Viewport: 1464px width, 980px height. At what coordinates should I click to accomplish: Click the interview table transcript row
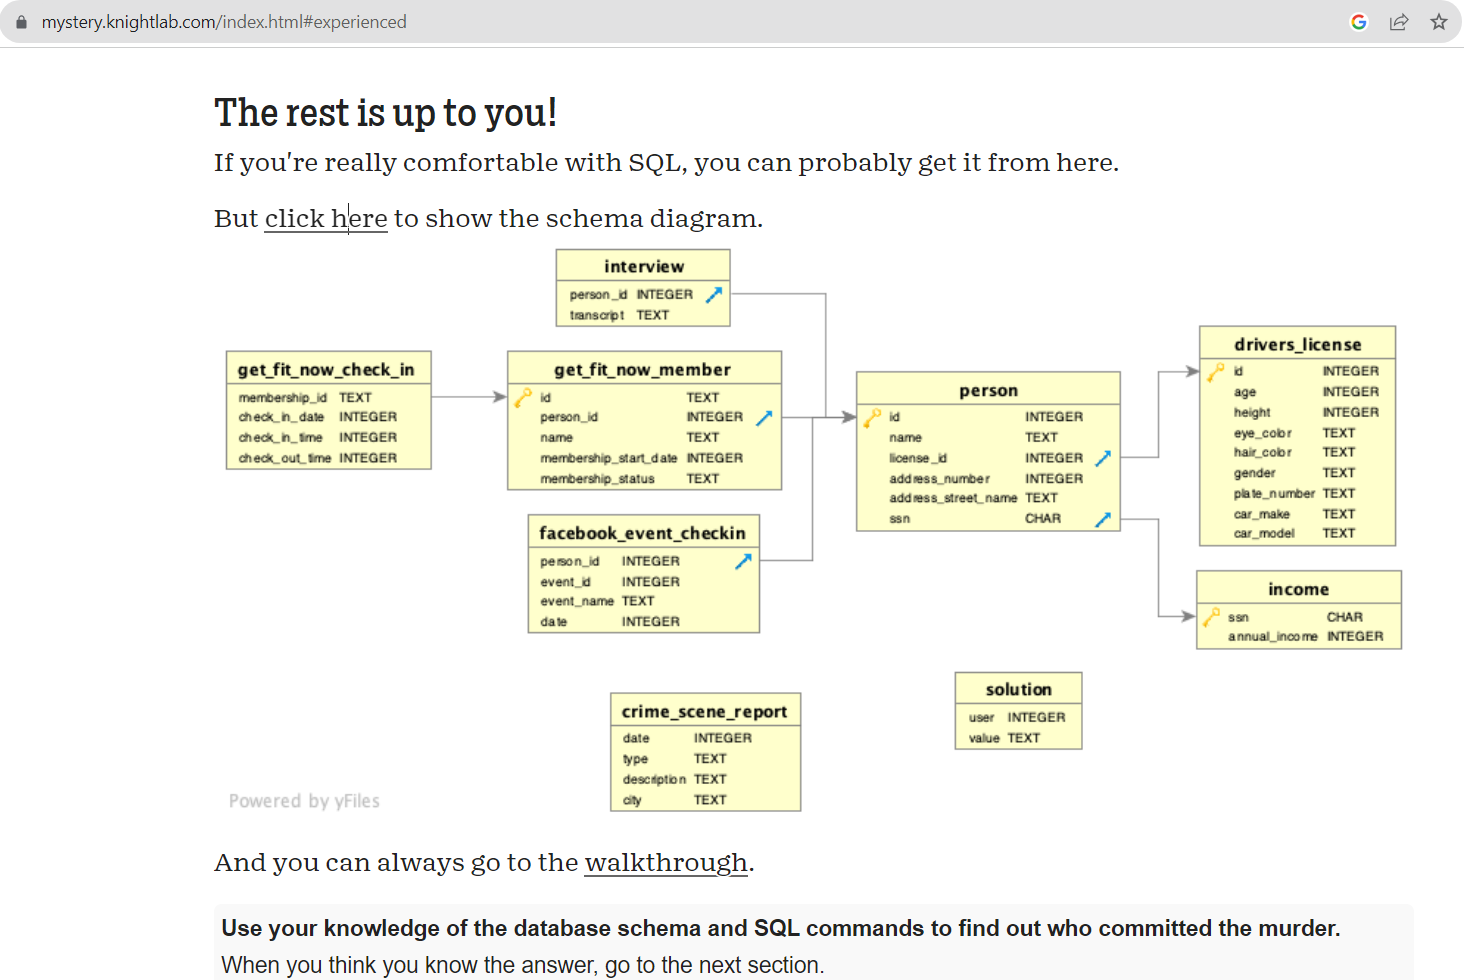(619, 315)
